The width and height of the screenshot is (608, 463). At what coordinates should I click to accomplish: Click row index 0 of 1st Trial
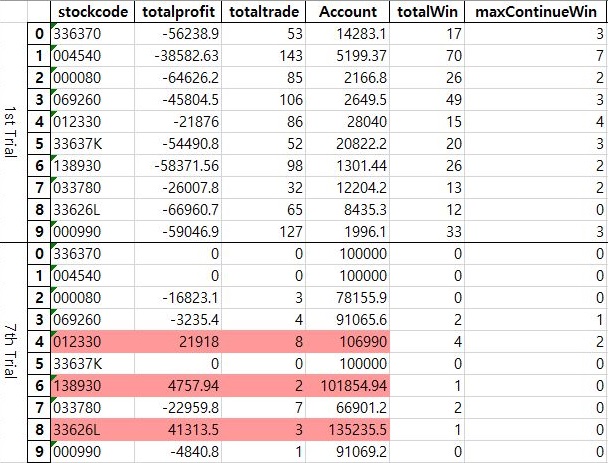tap(39, 34)
